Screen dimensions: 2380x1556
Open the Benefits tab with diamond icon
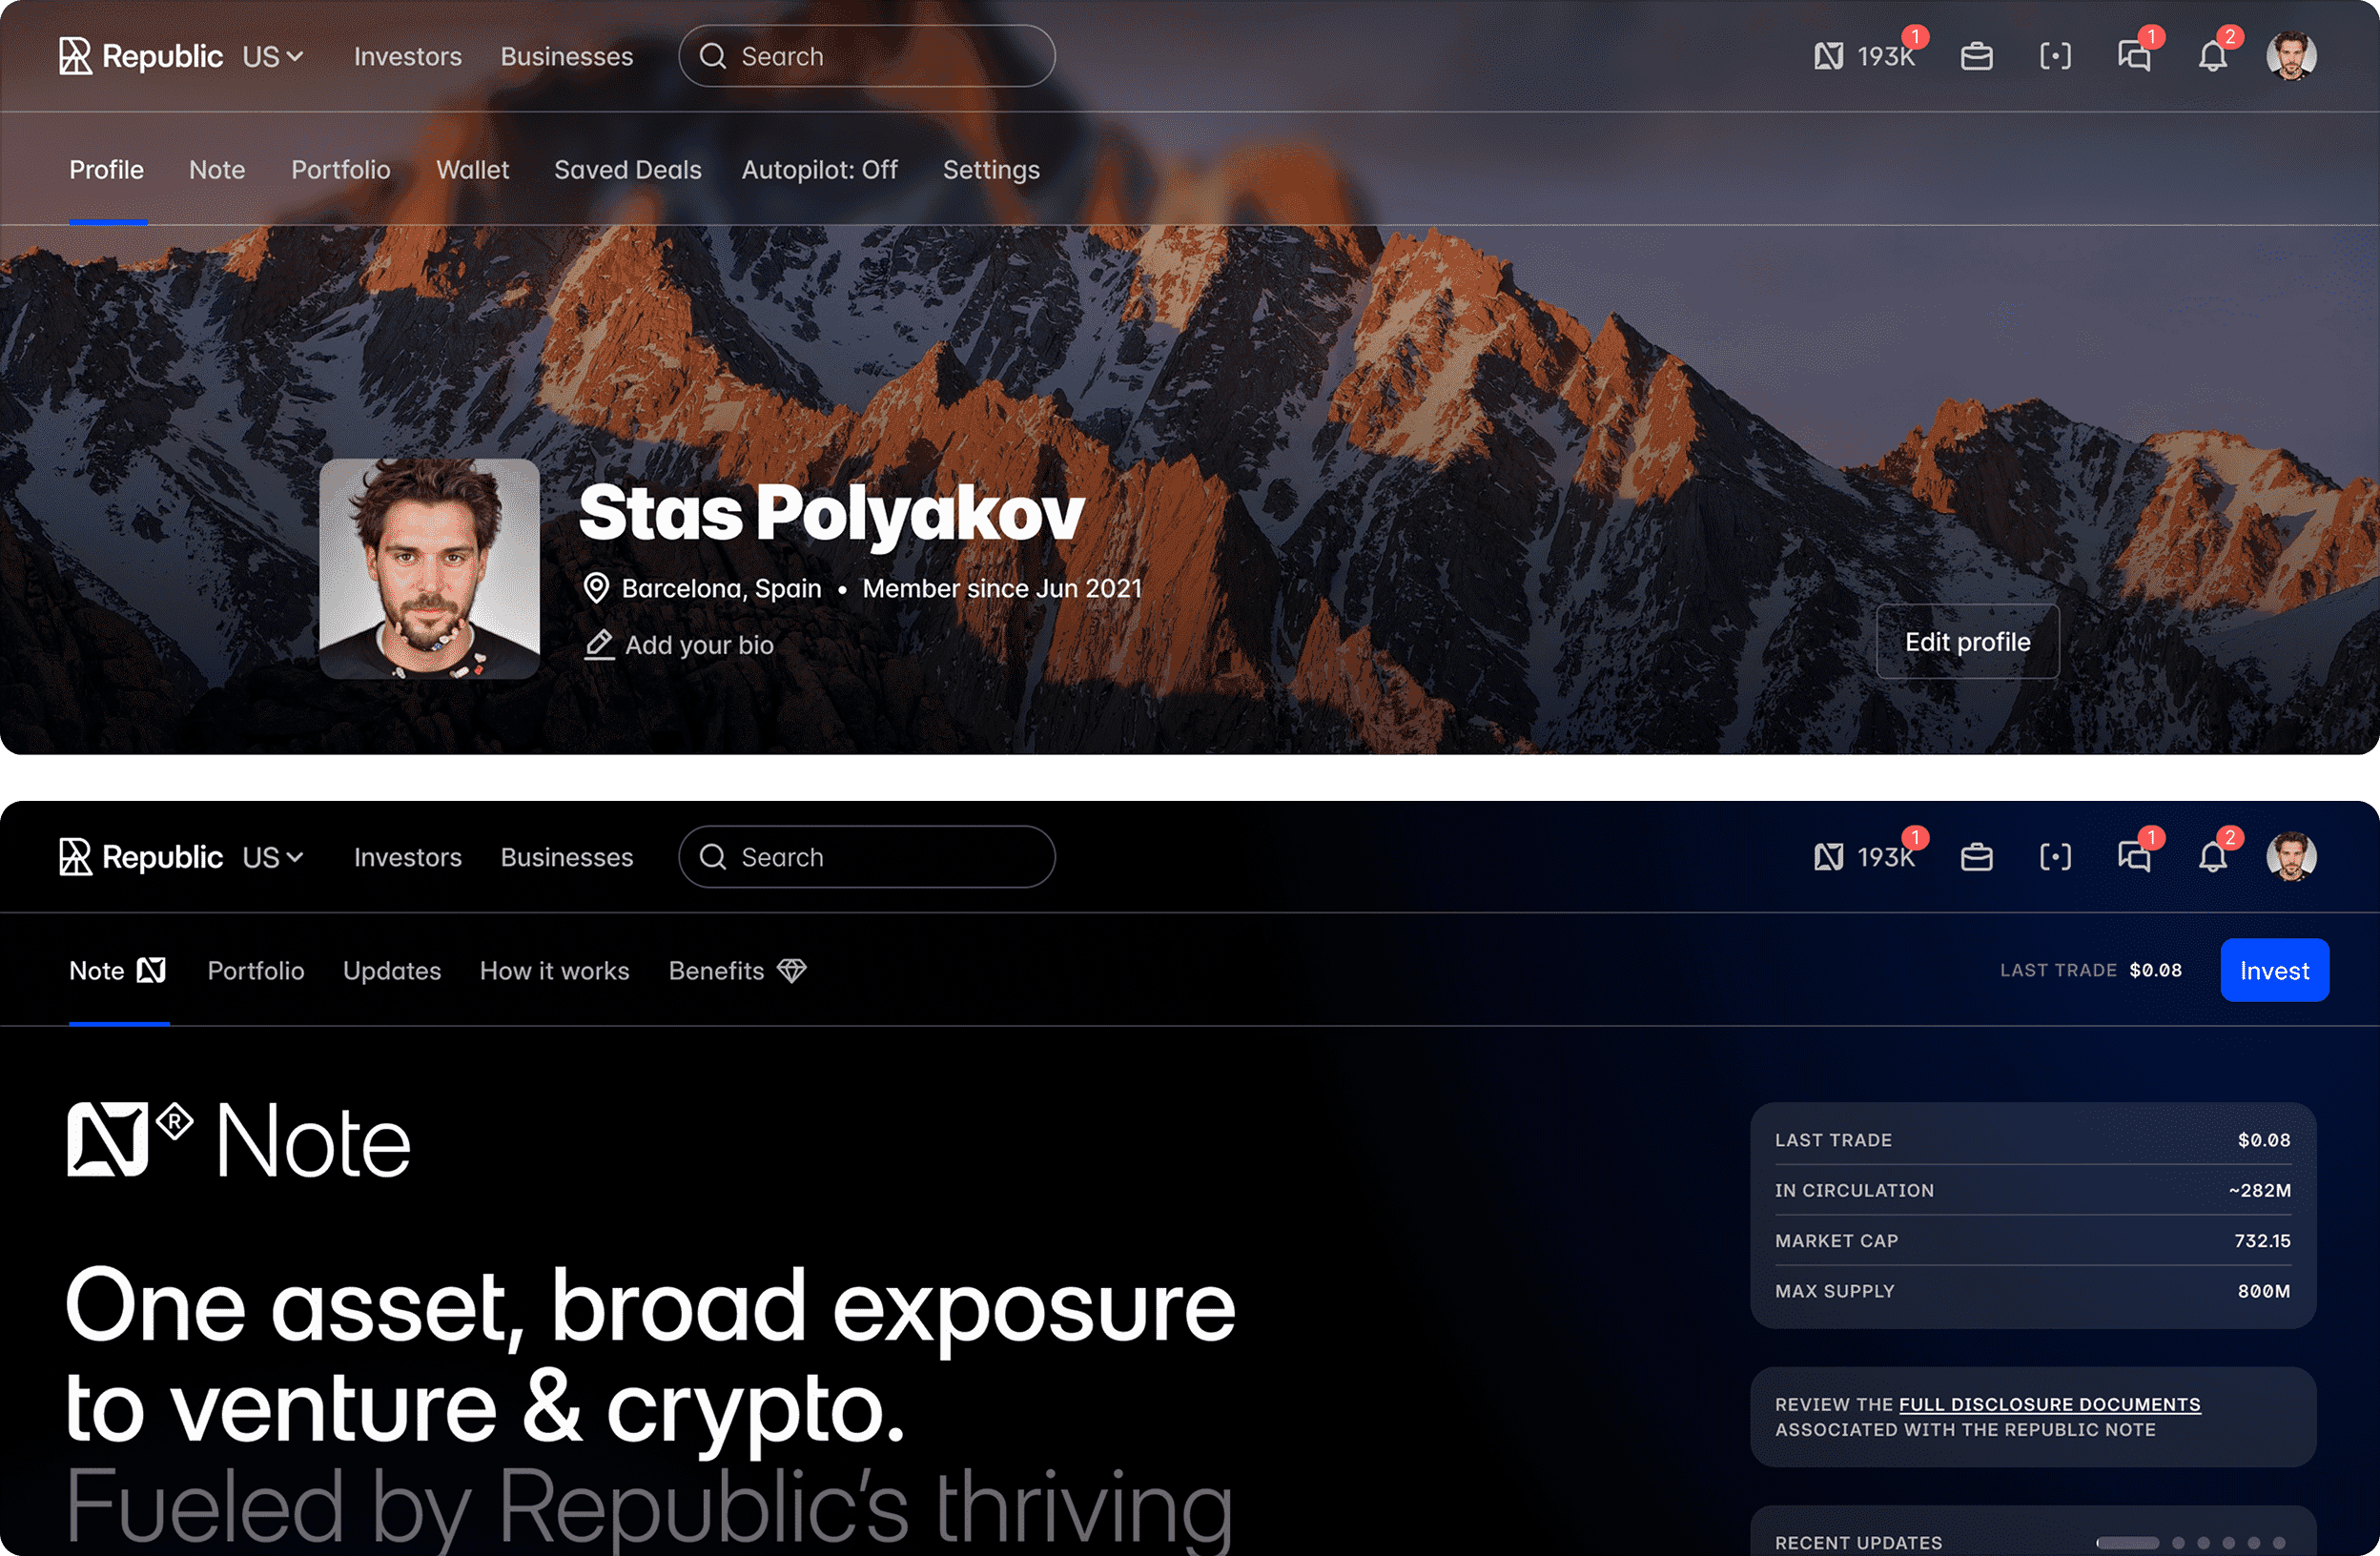tap(737, 971)
